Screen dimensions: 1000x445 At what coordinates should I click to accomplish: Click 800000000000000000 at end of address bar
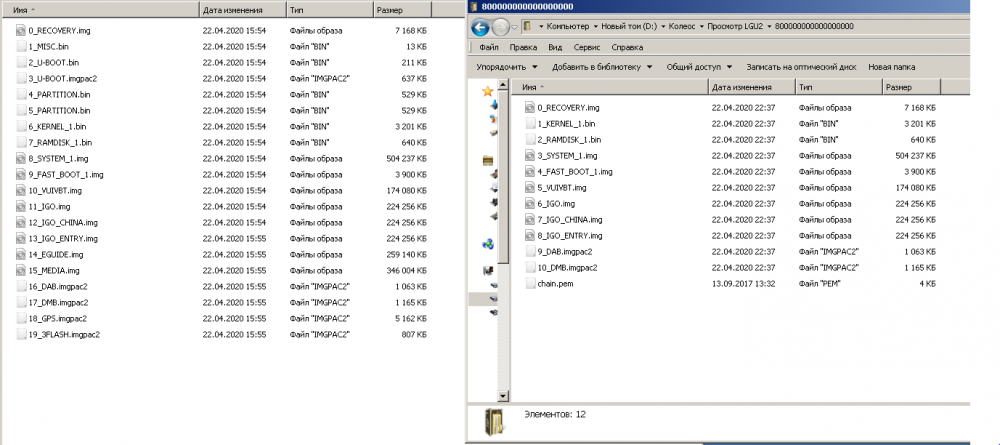tap(813, 27)
